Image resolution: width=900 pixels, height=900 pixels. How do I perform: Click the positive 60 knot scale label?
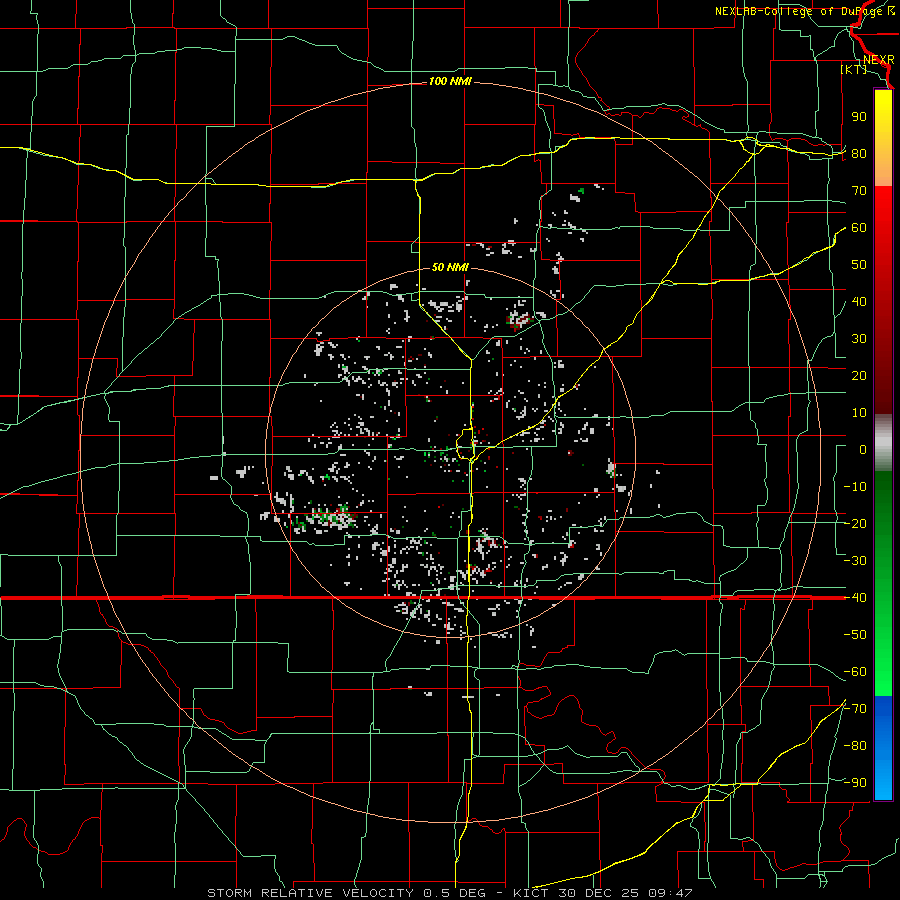pos(859,228)
